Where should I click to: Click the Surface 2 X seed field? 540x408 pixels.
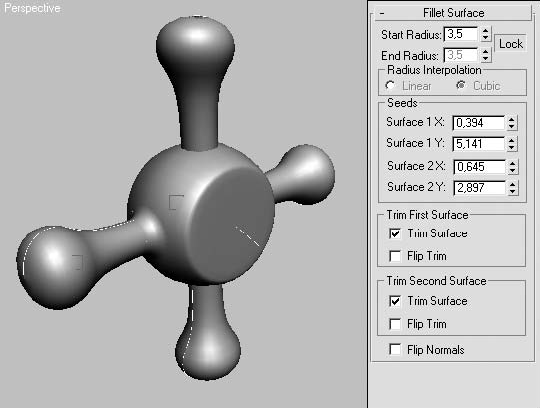pos(479,167)
